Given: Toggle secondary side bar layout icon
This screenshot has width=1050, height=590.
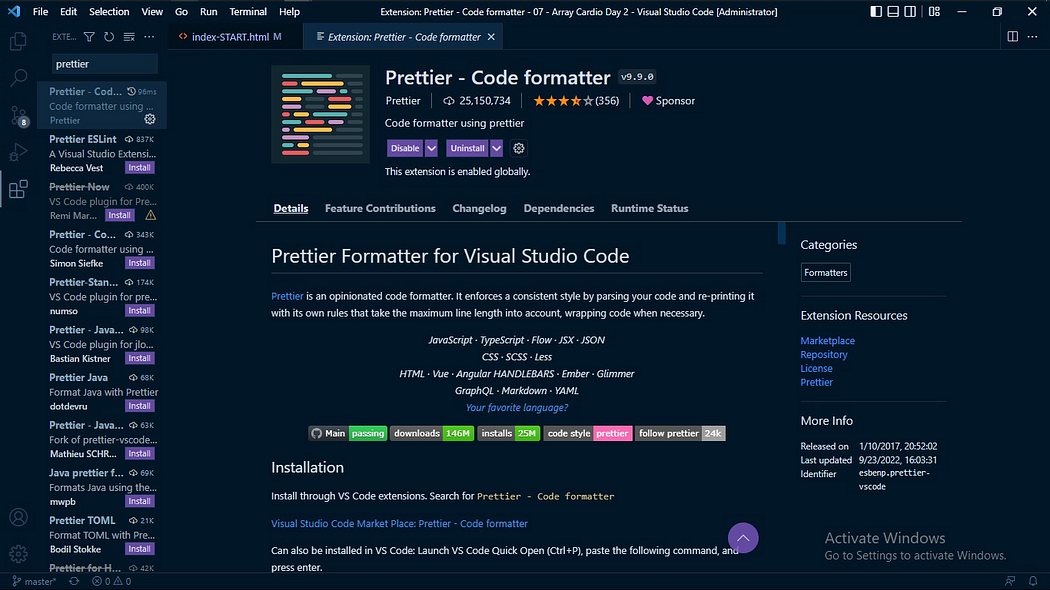Looking at the screenshot, I should [910, 11].
